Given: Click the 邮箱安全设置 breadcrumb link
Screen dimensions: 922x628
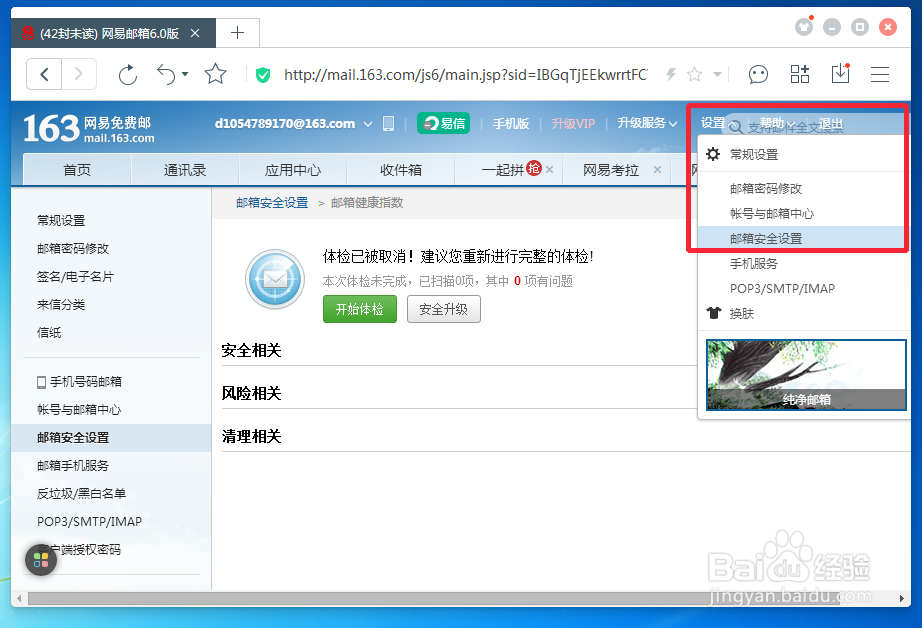Looking at the screenshot, I should click(272, 203).
